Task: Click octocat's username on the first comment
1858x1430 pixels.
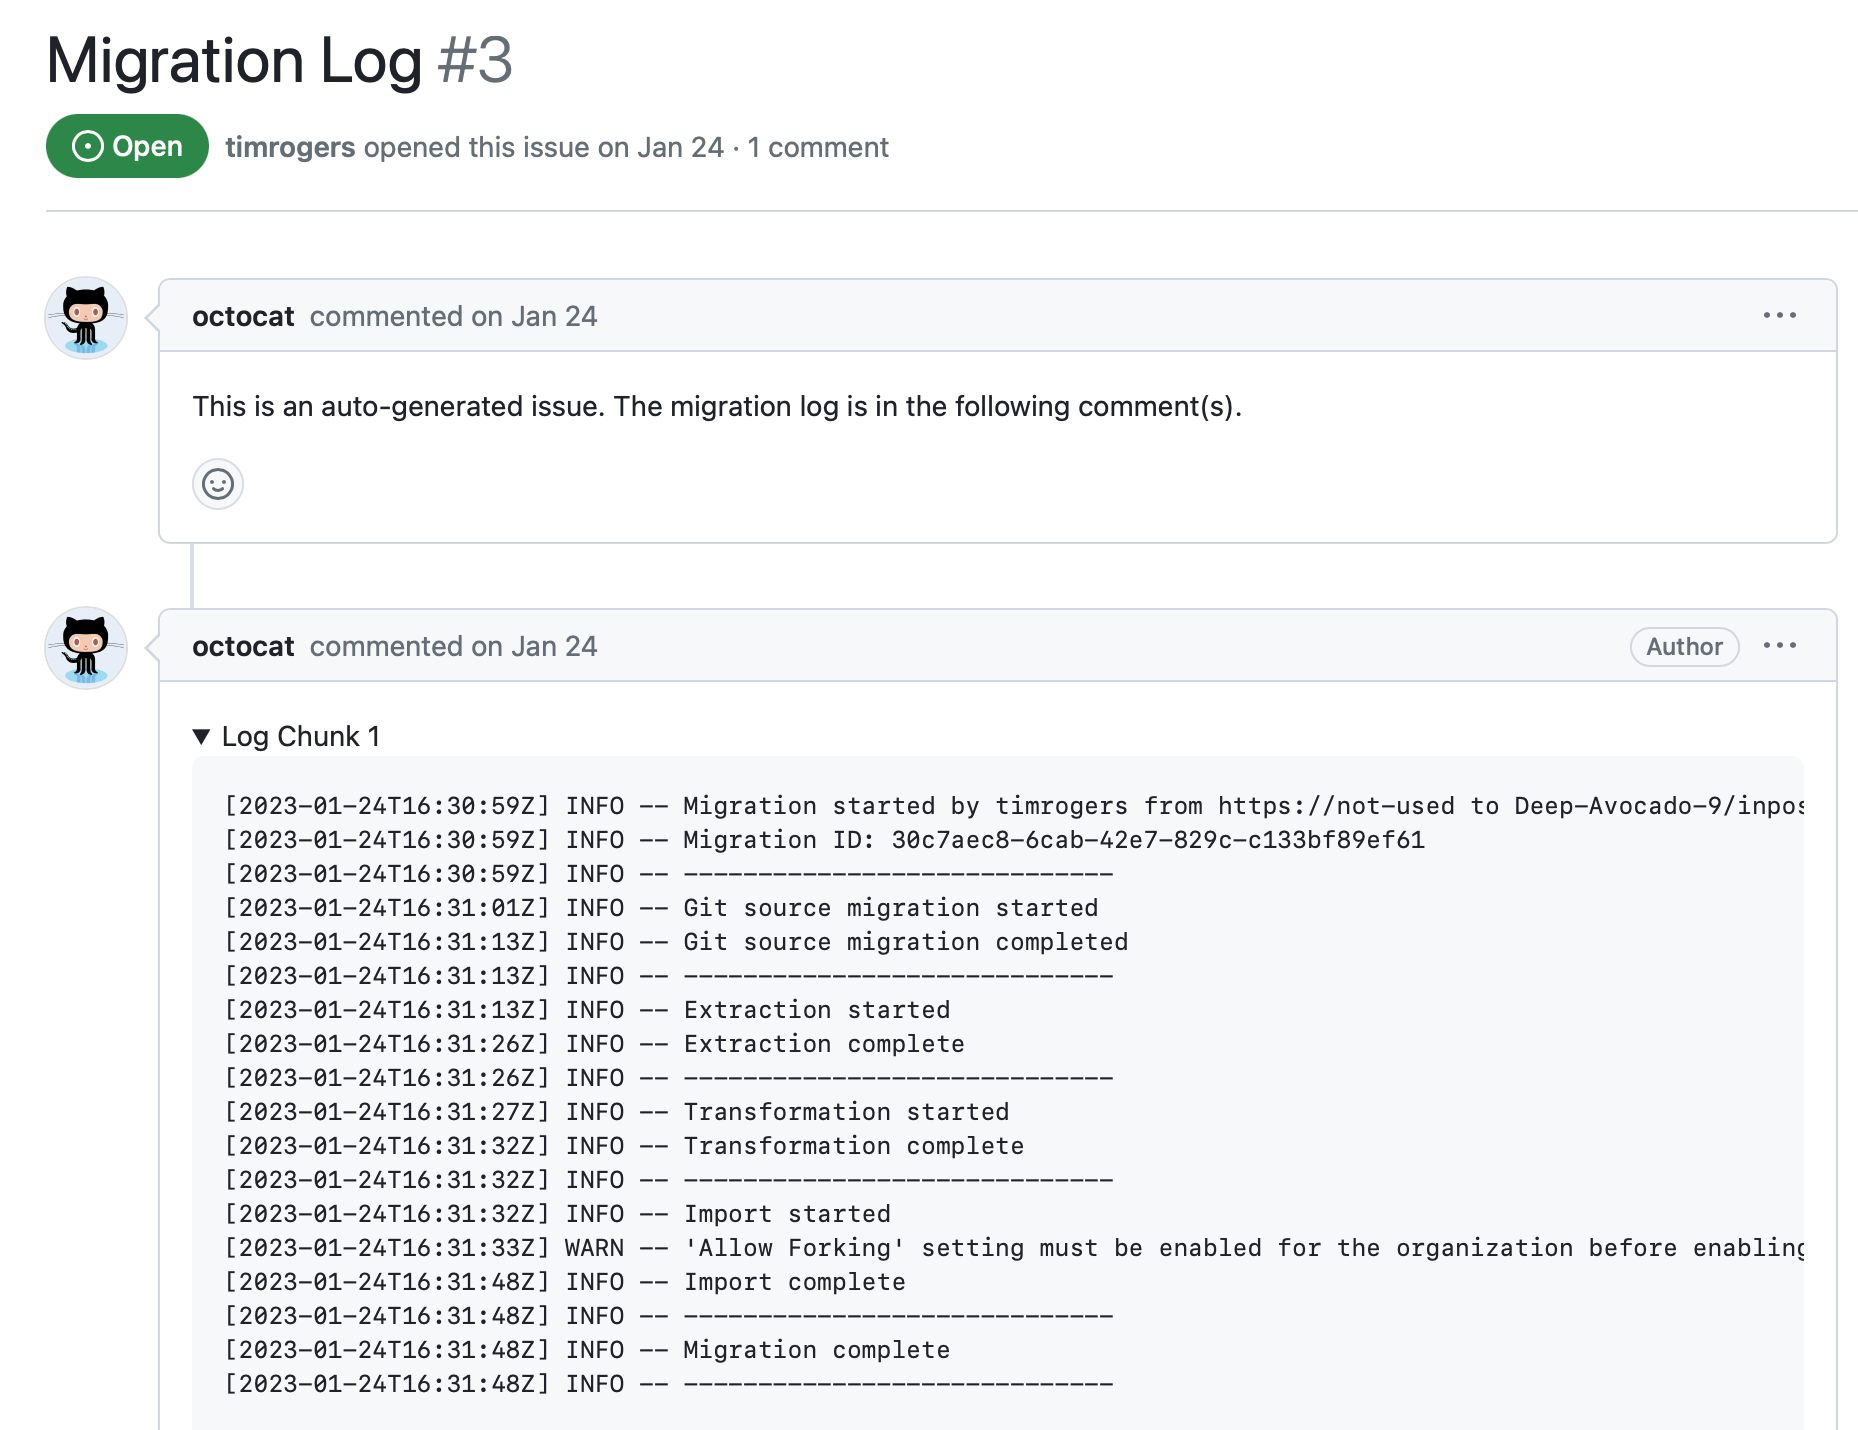Action: point(243,316)
